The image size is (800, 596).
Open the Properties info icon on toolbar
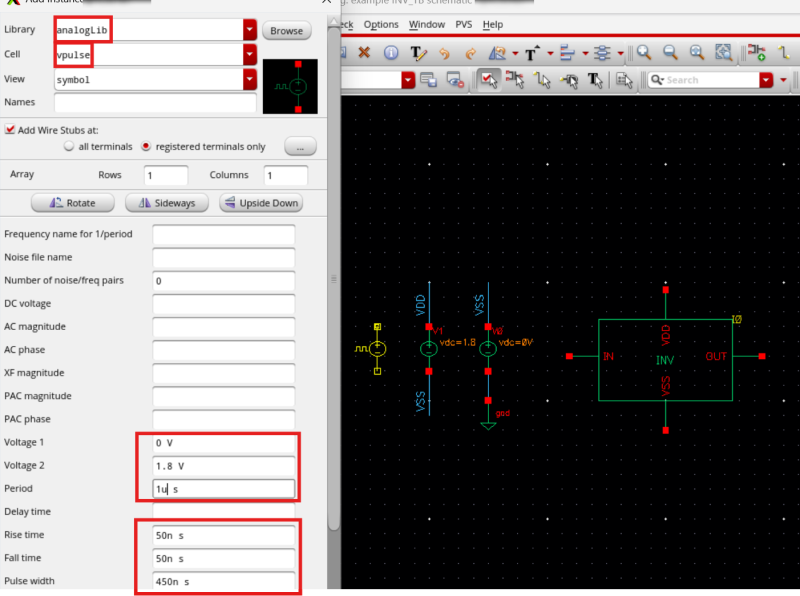tap(392, 52)
